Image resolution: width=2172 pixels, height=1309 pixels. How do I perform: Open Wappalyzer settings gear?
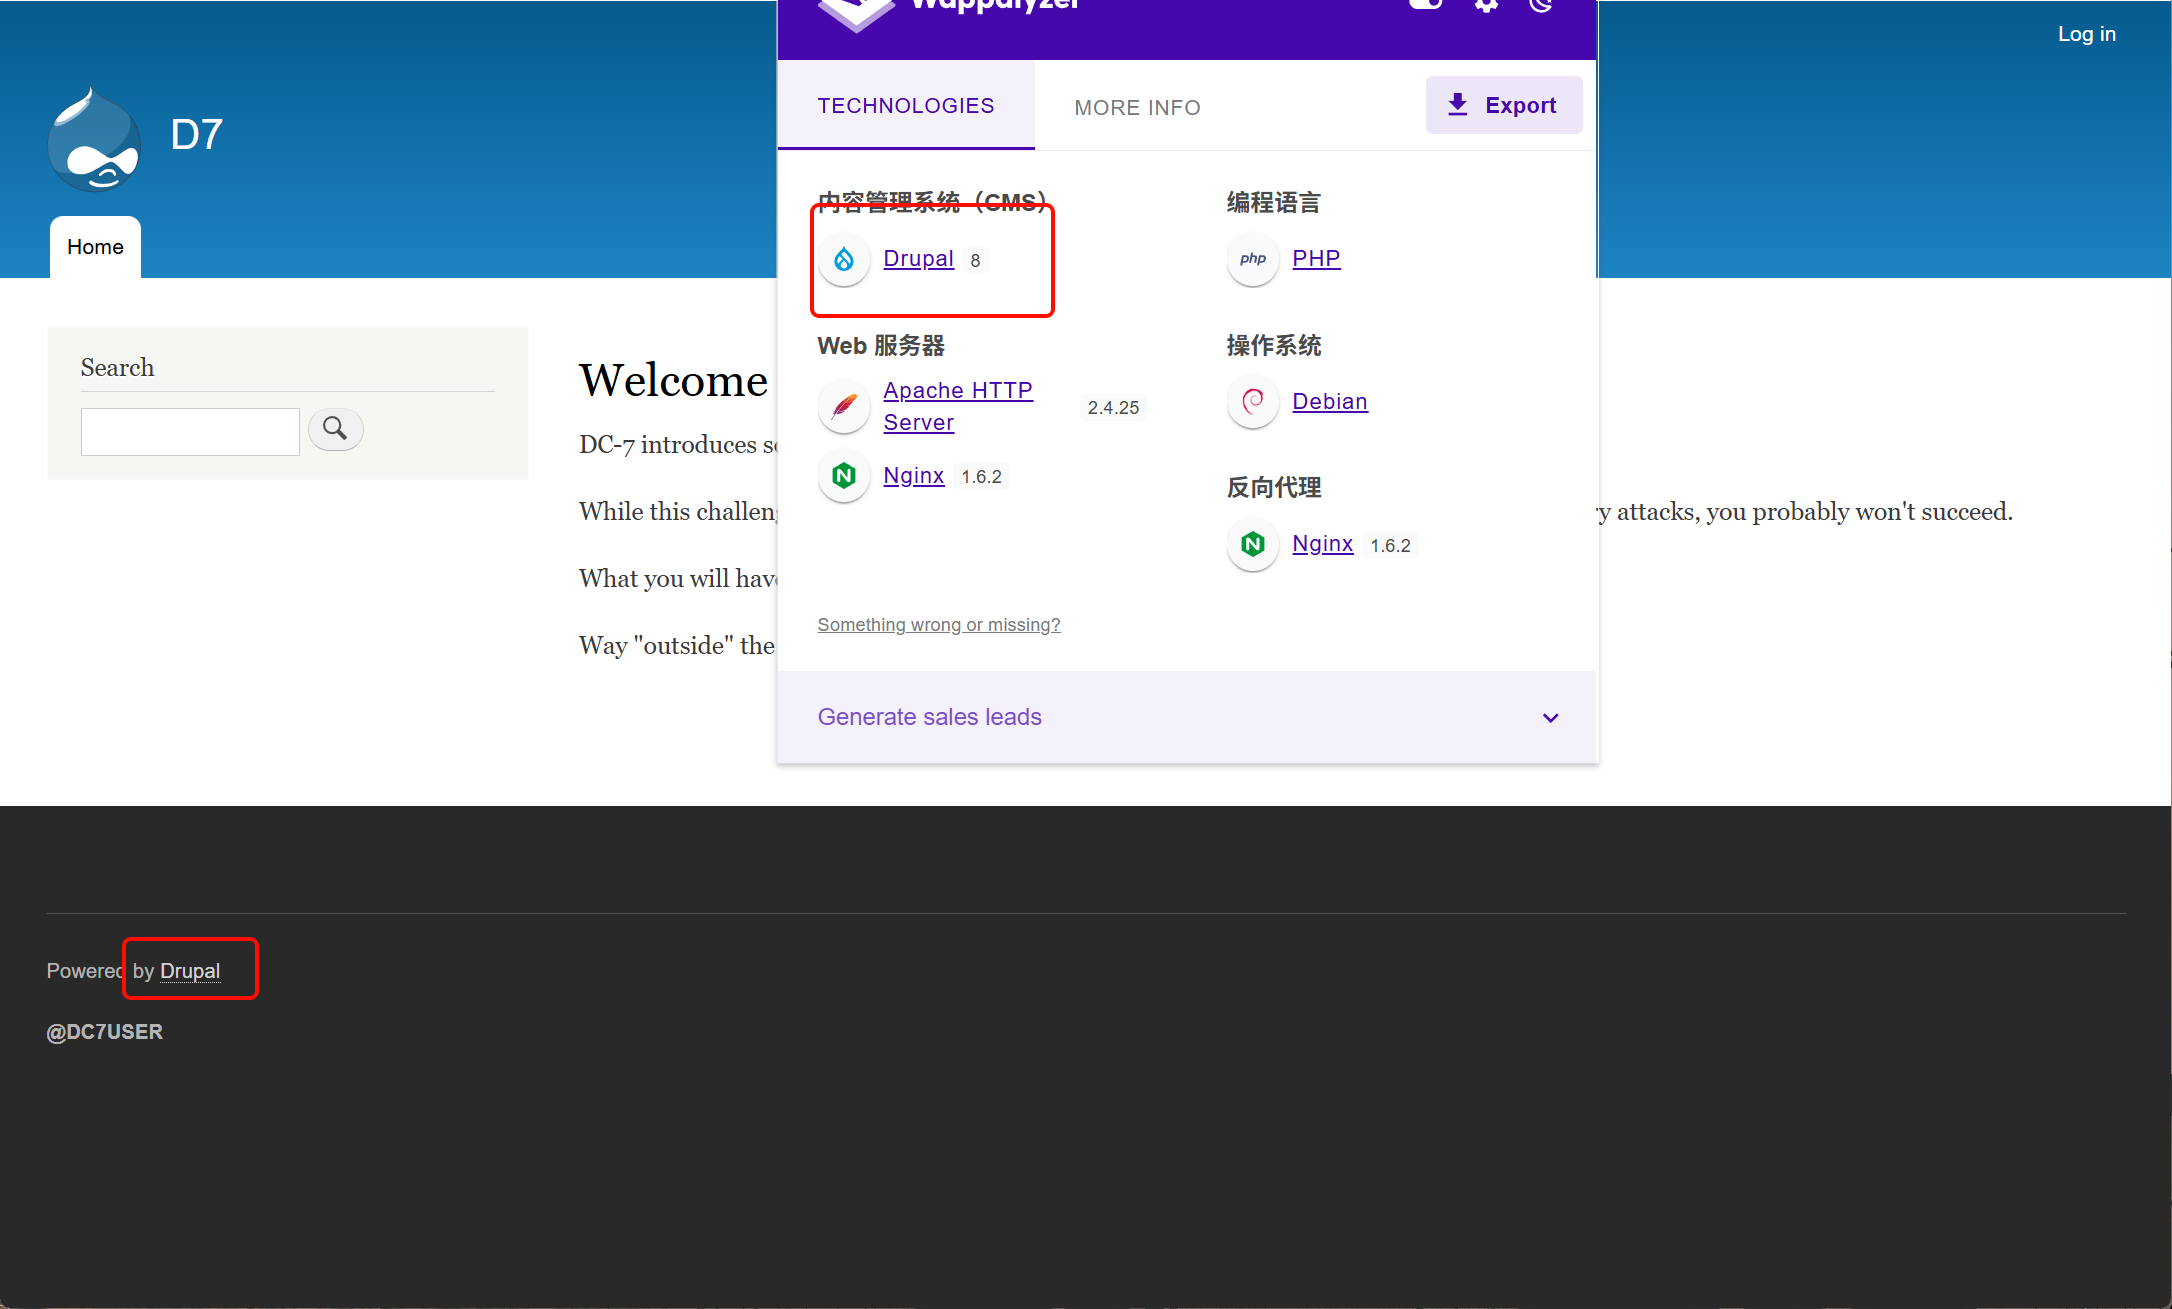coord(1486,5)
